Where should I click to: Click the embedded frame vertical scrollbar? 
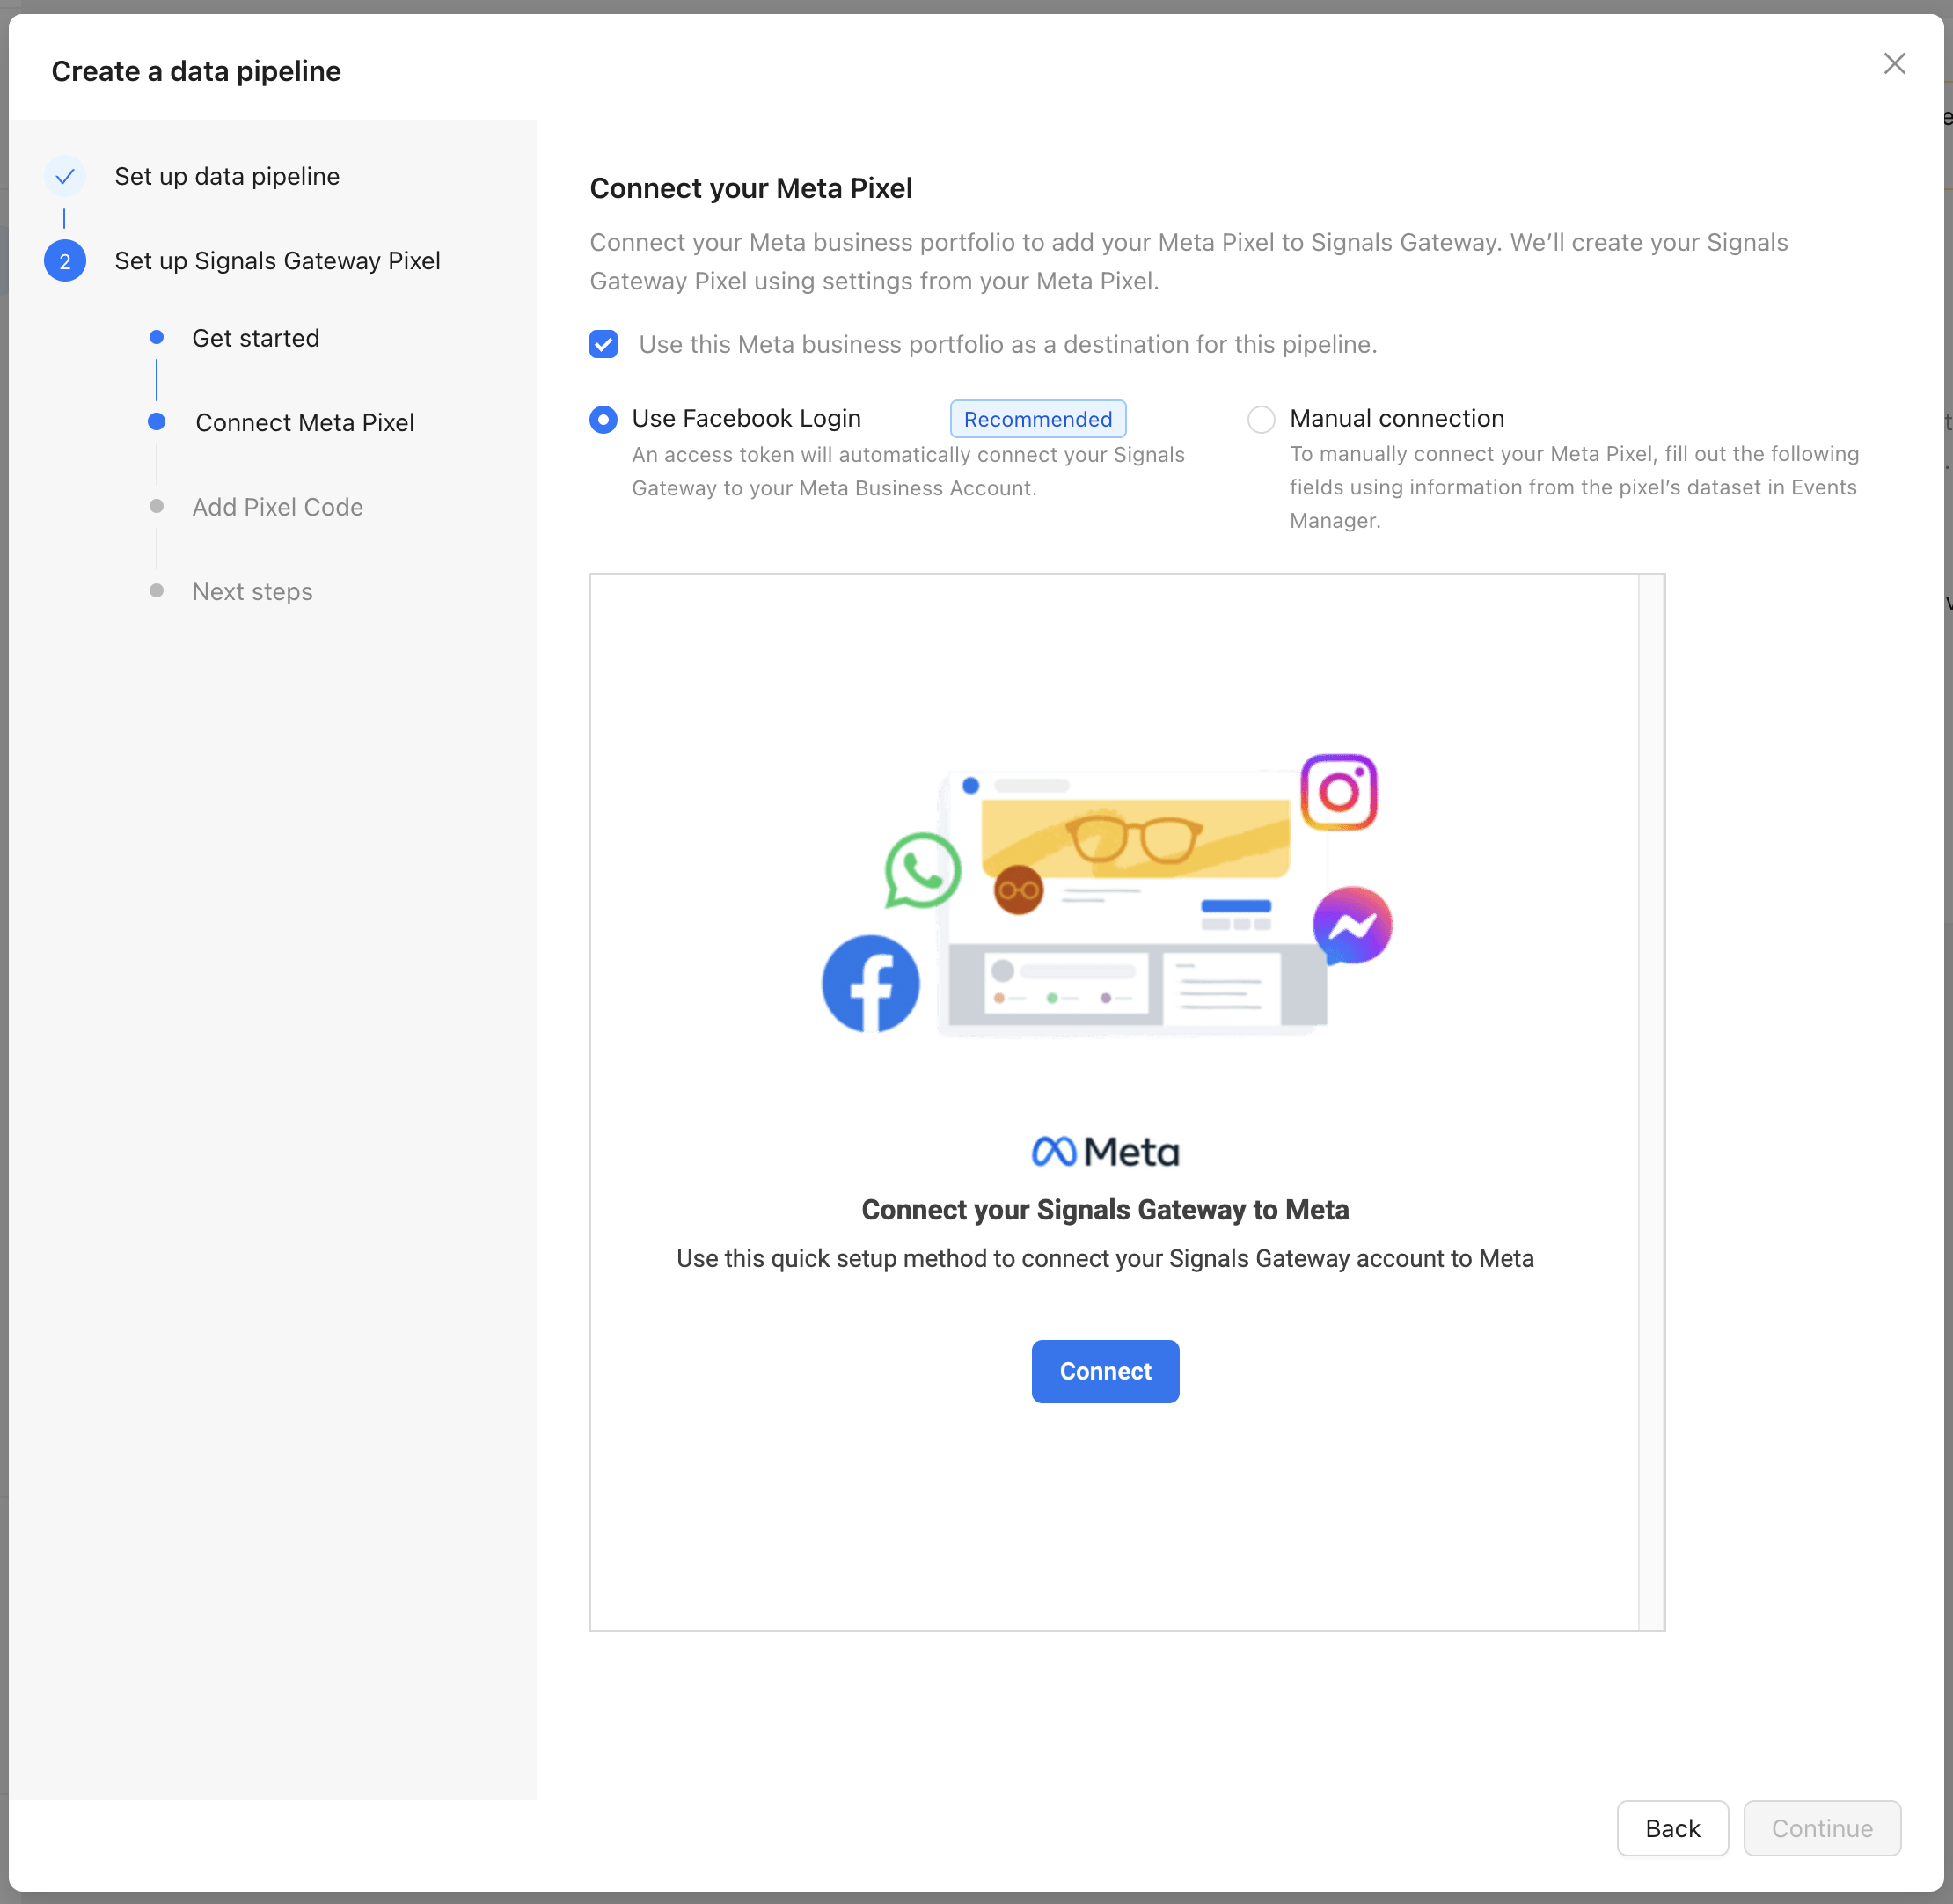[x=1651, y=1100]
